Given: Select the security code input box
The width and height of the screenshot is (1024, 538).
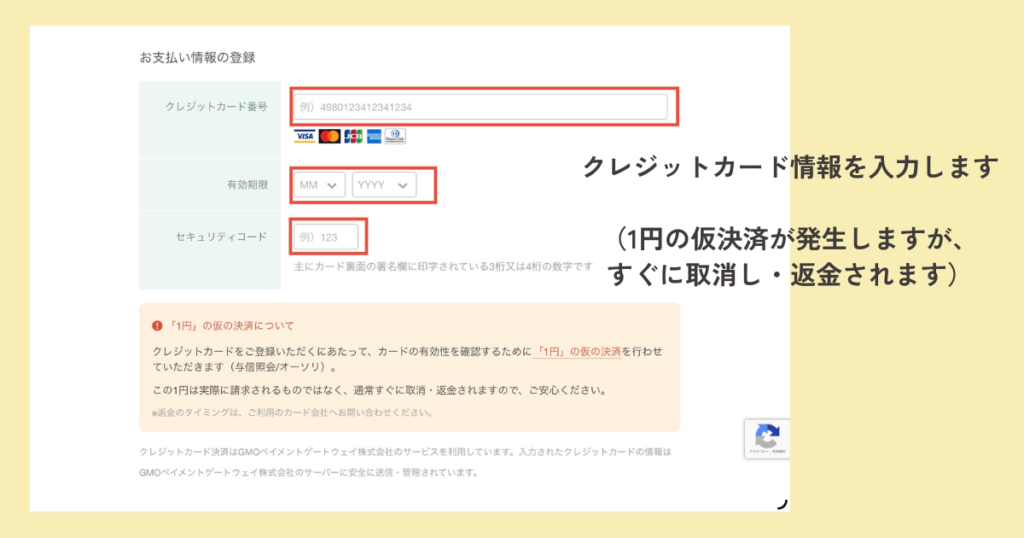Looking at the screenshot, I should [326, 237].
